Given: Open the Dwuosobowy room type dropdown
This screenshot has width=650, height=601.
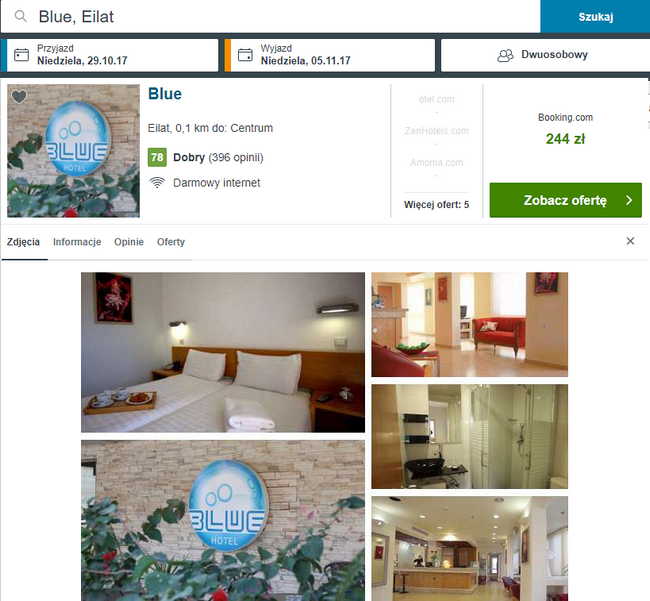Looking at the screenshot, I should tap(545, 55).
